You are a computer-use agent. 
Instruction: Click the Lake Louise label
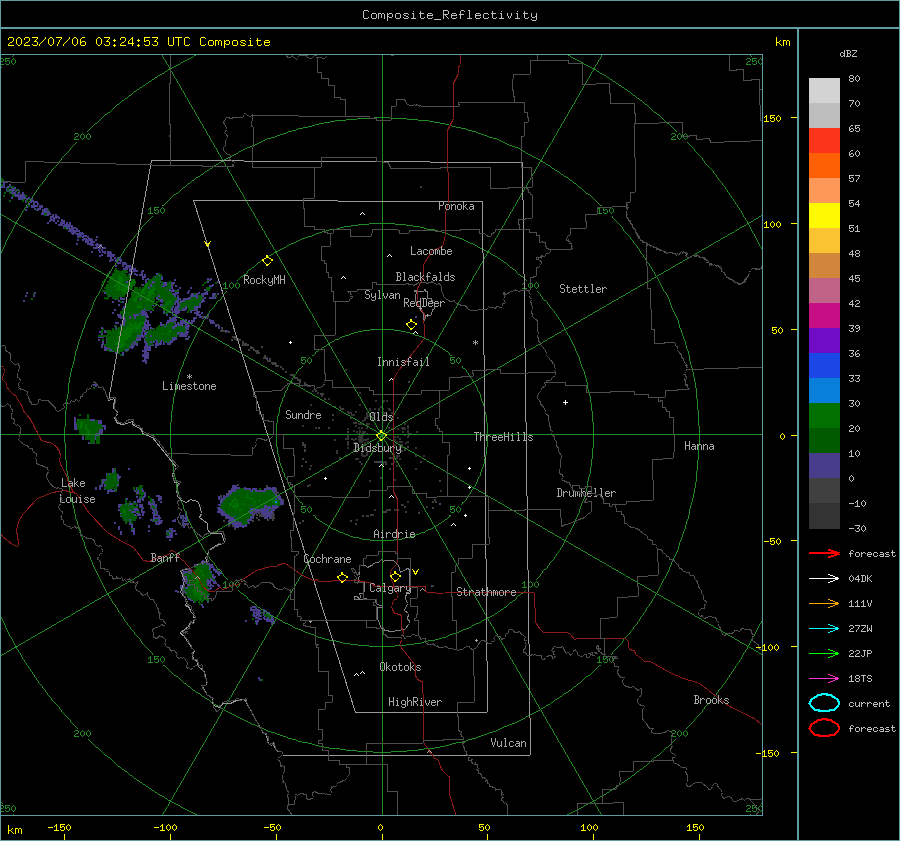point(77,491)
